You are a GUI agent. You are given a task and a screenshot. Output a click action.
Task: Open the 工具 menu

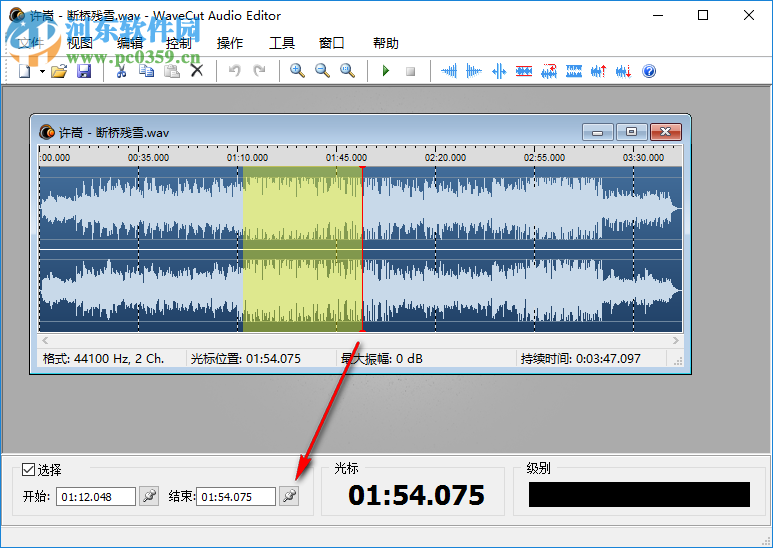pos(281,43)
